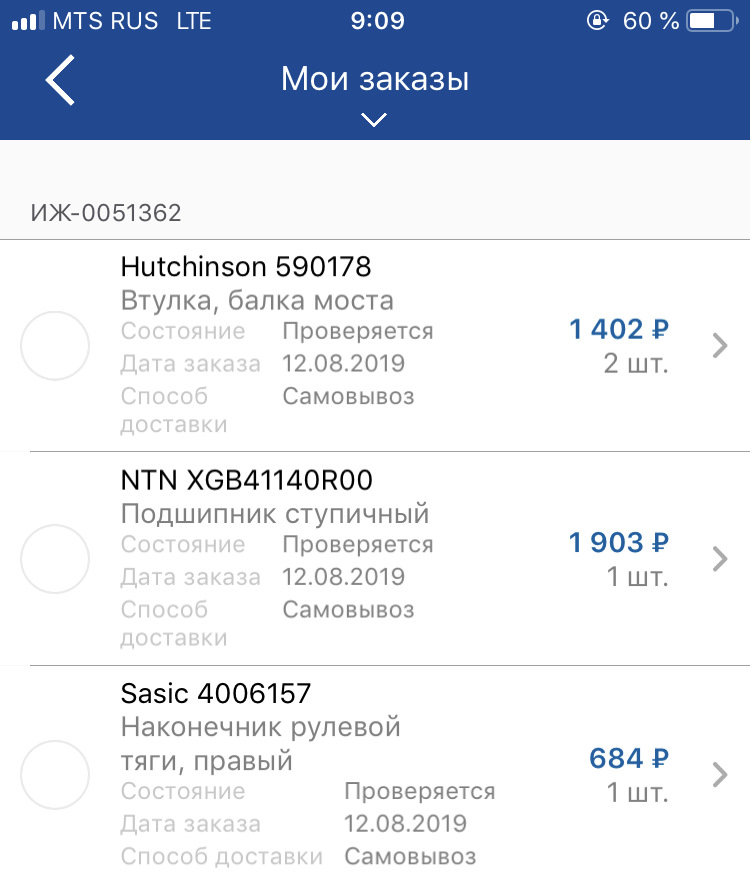
Task: Open details arrow for Hutchinson 590178
Action: [x=719, y=346]
